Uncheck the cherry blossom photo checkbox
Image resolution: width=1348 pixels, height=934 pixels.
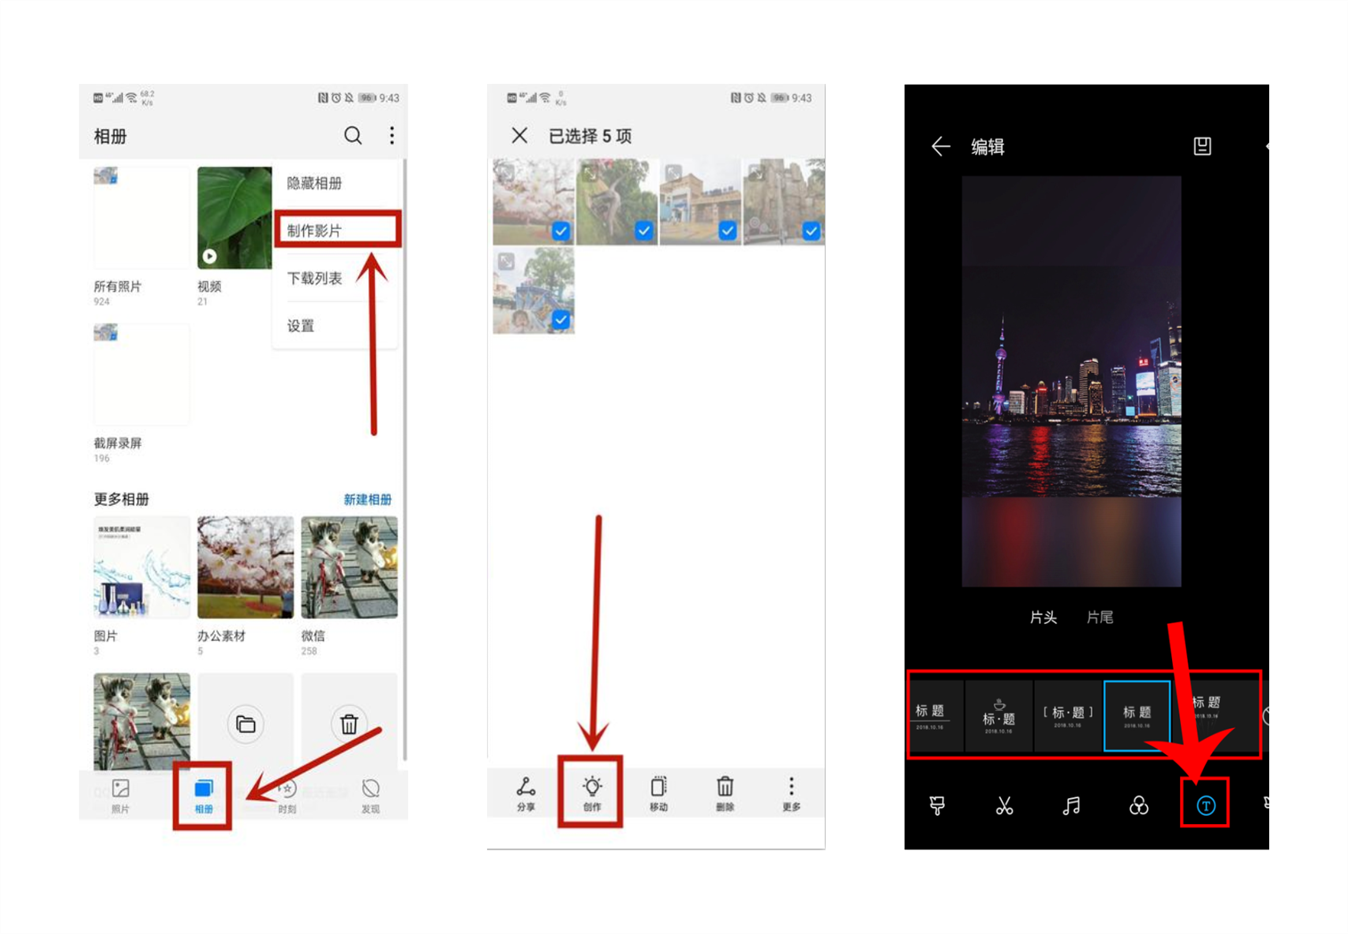pyautogui.click(x=561, y=231)
